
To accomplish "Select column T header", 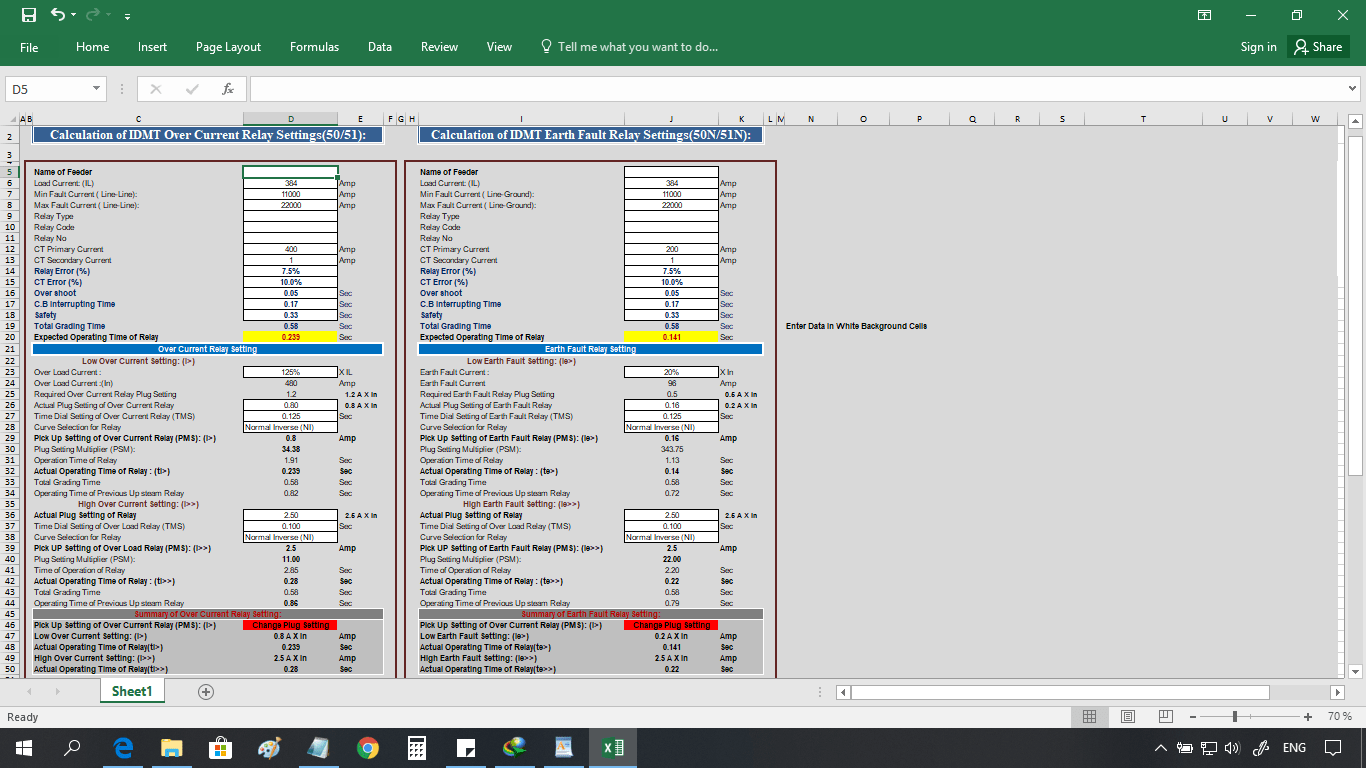I will click(x=1143, y=119).
